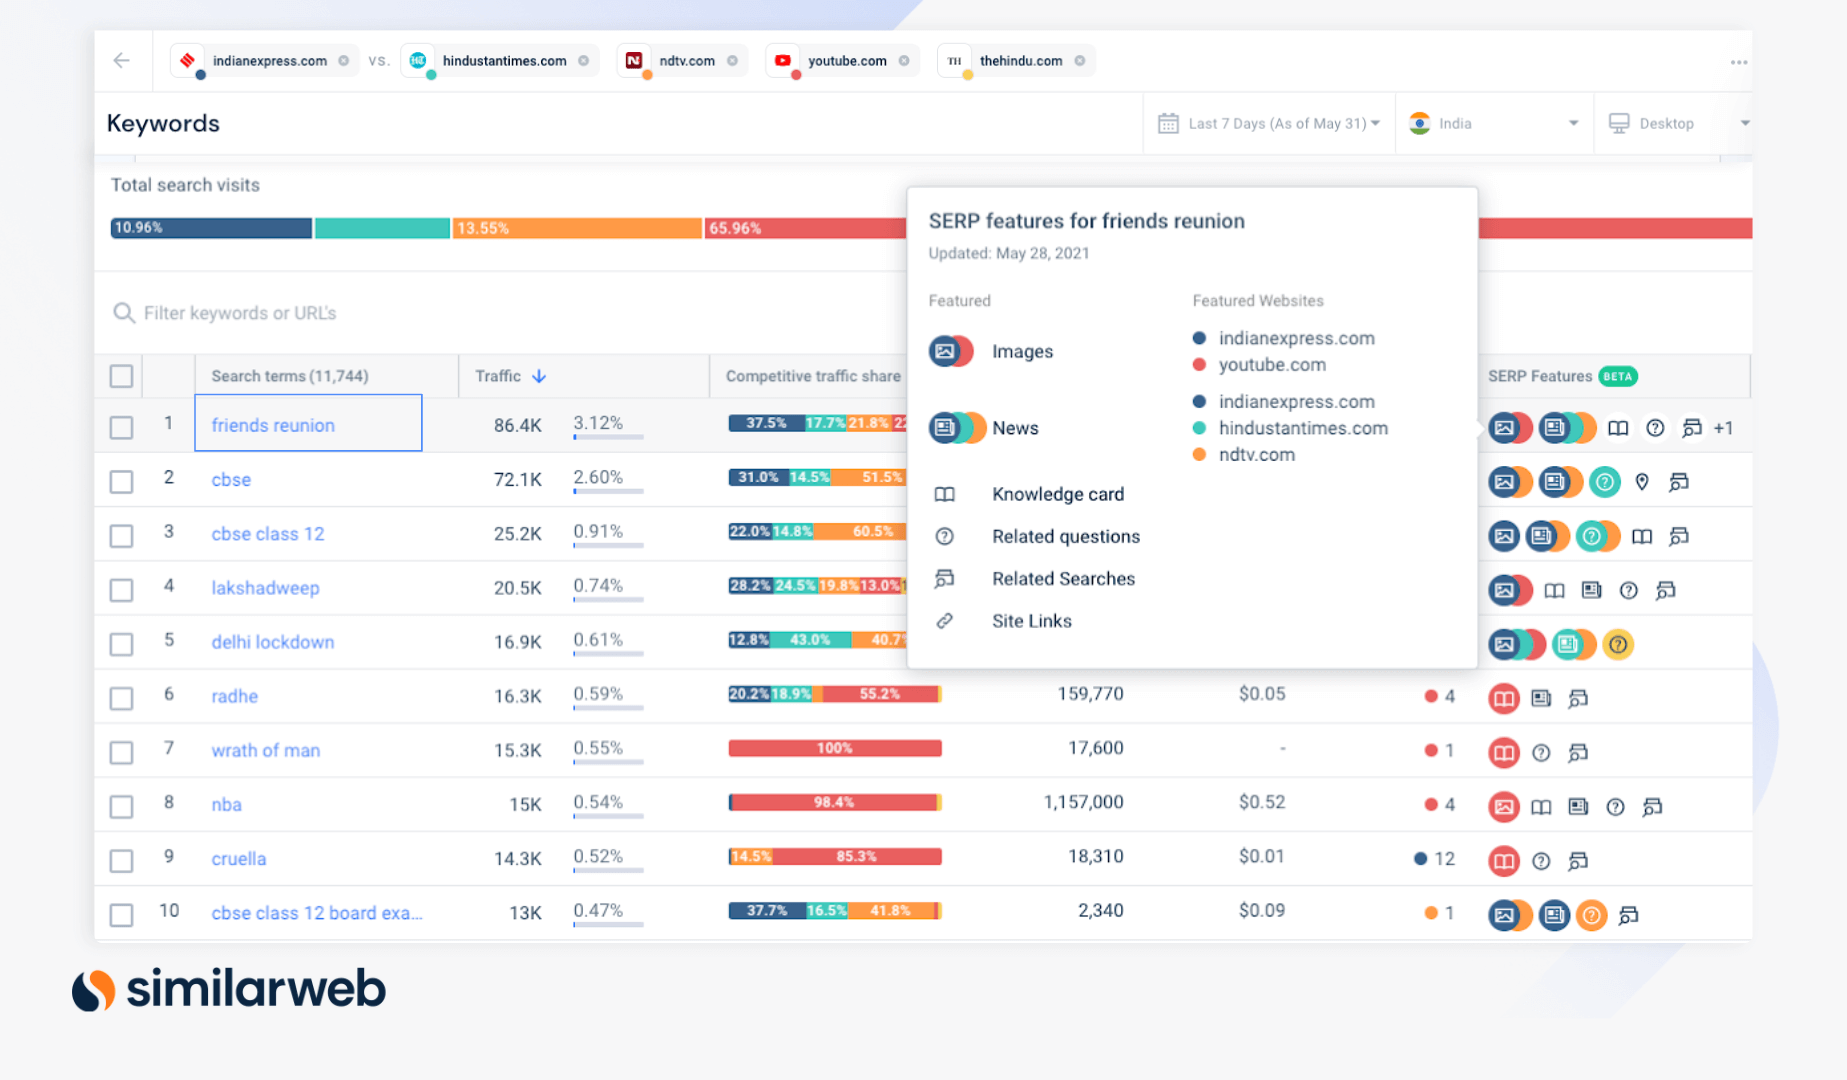Viewport: 1847px width, 1080px height.
Task: Toggle the select-all header checkbox
Action: 121,376
